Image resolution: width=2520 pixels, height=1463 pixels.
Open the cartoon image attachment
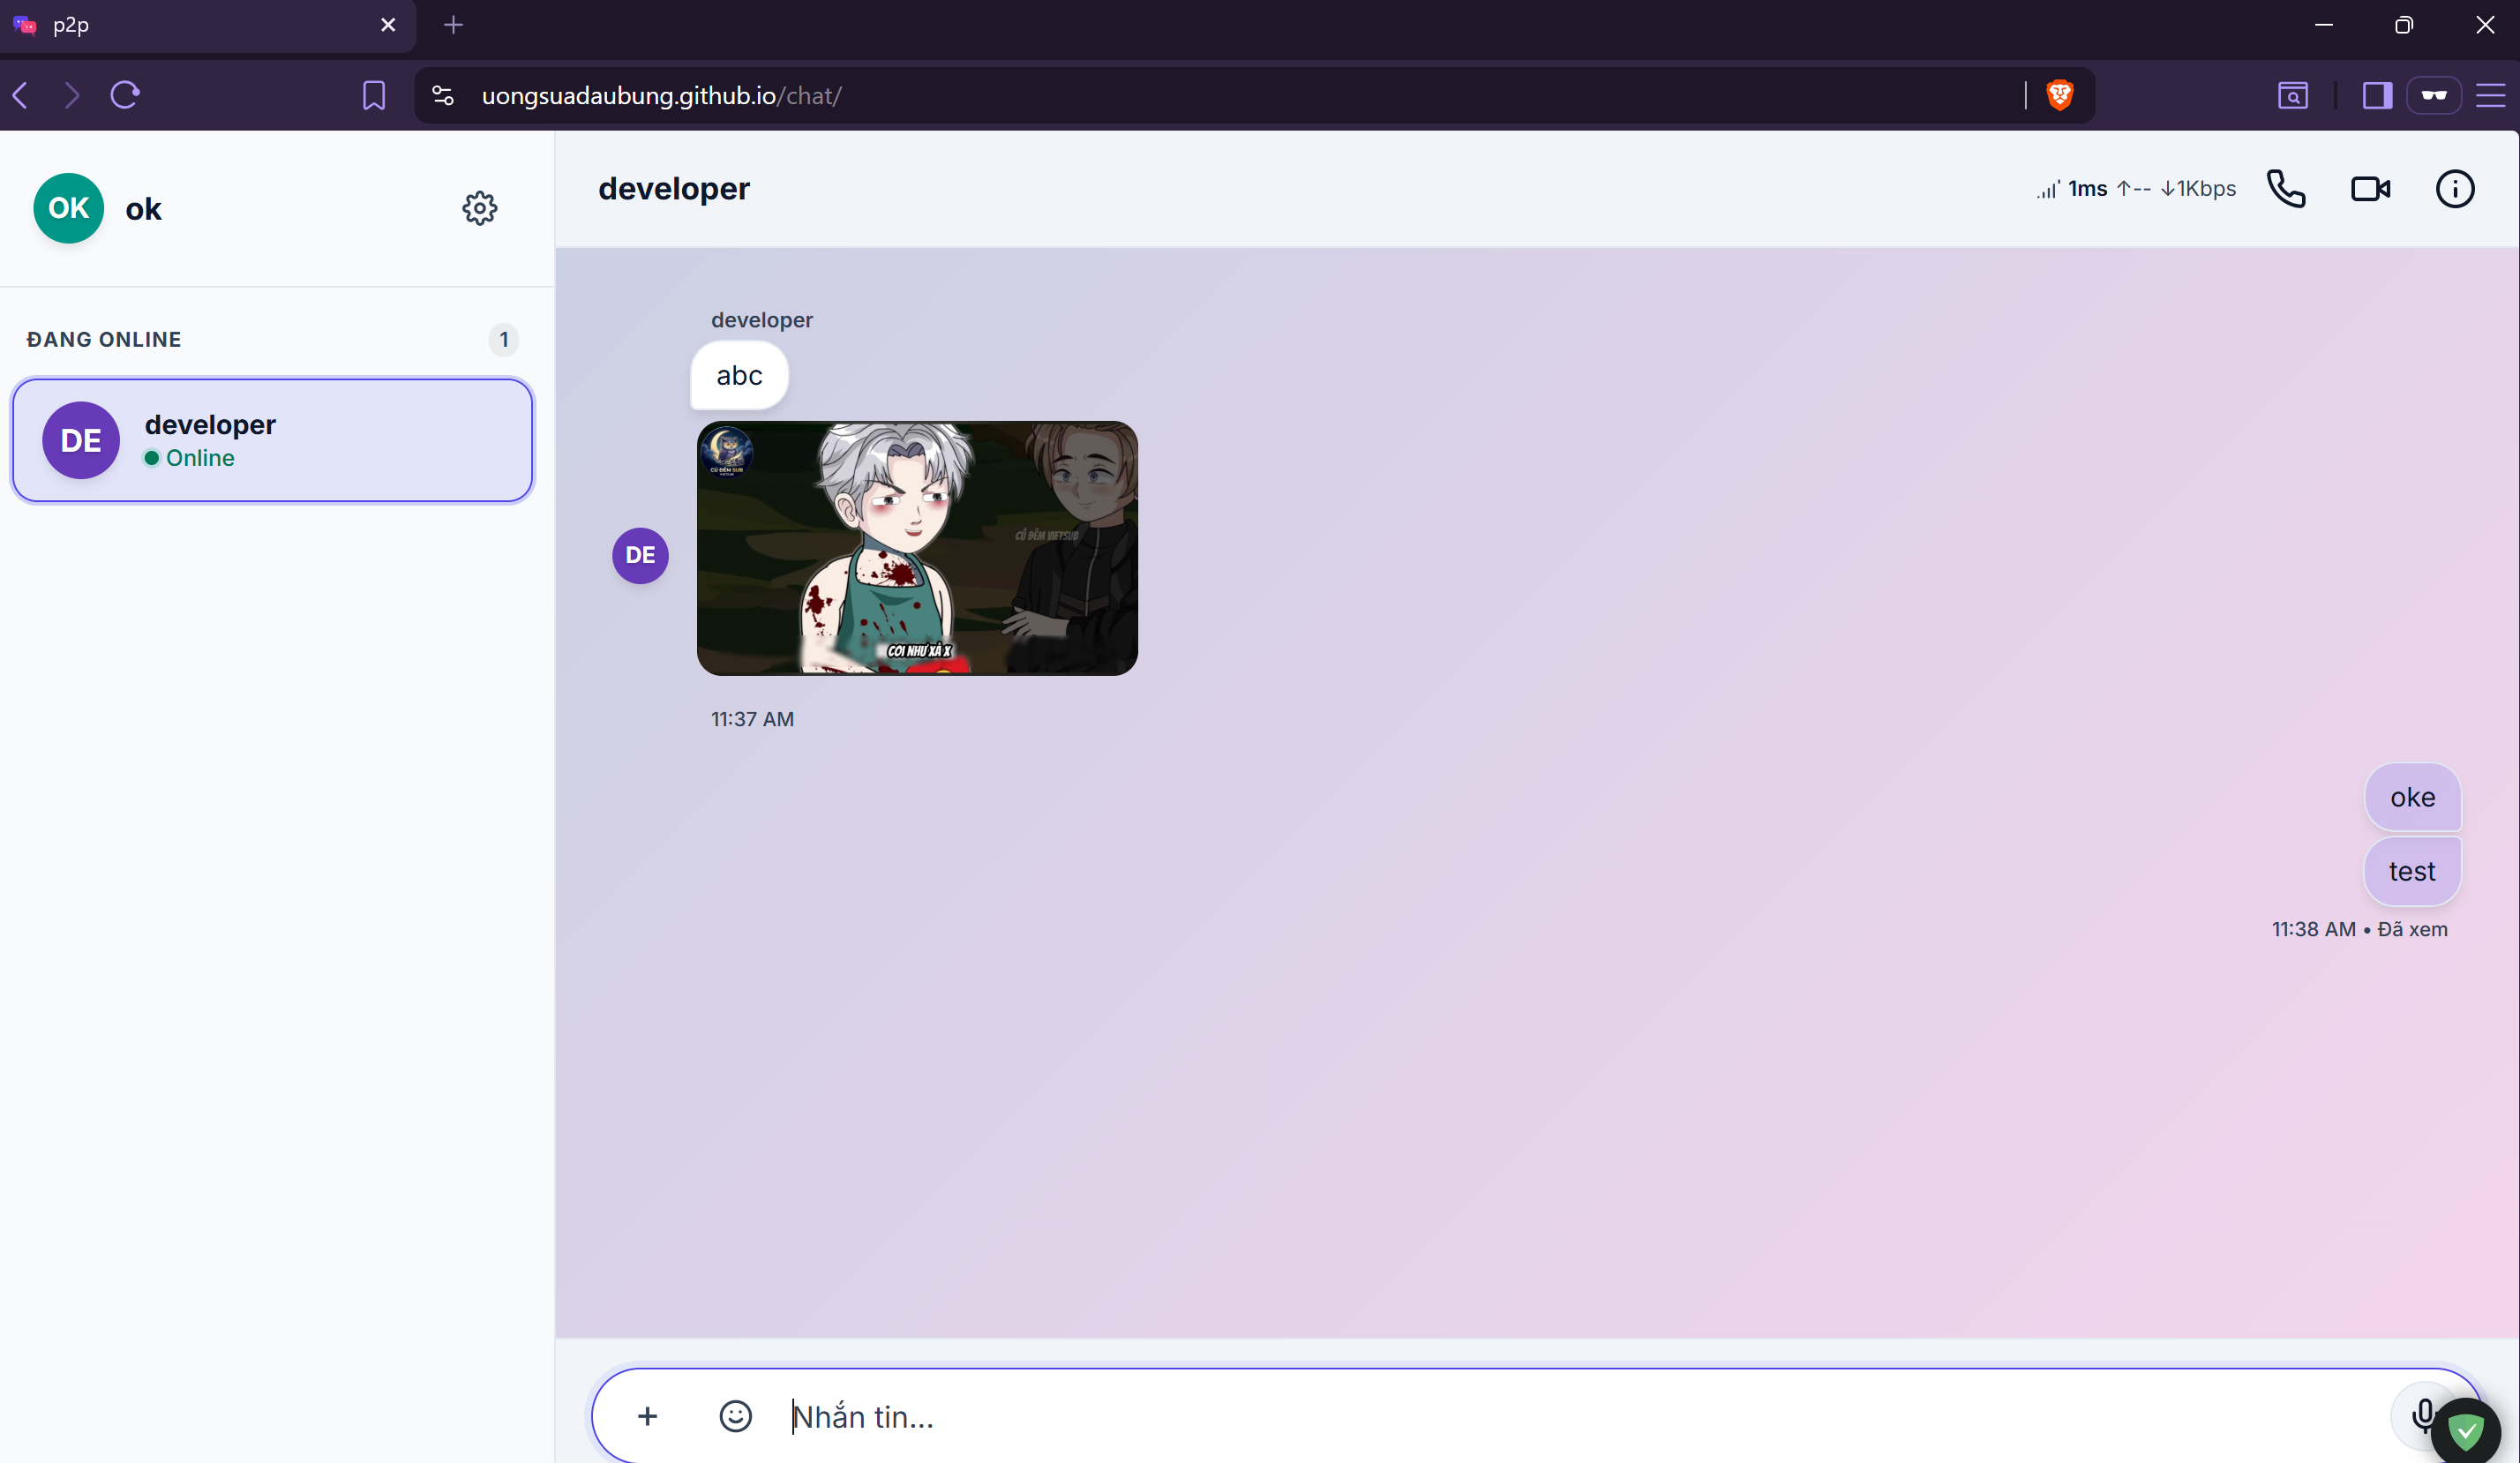[x=917, y=548]
